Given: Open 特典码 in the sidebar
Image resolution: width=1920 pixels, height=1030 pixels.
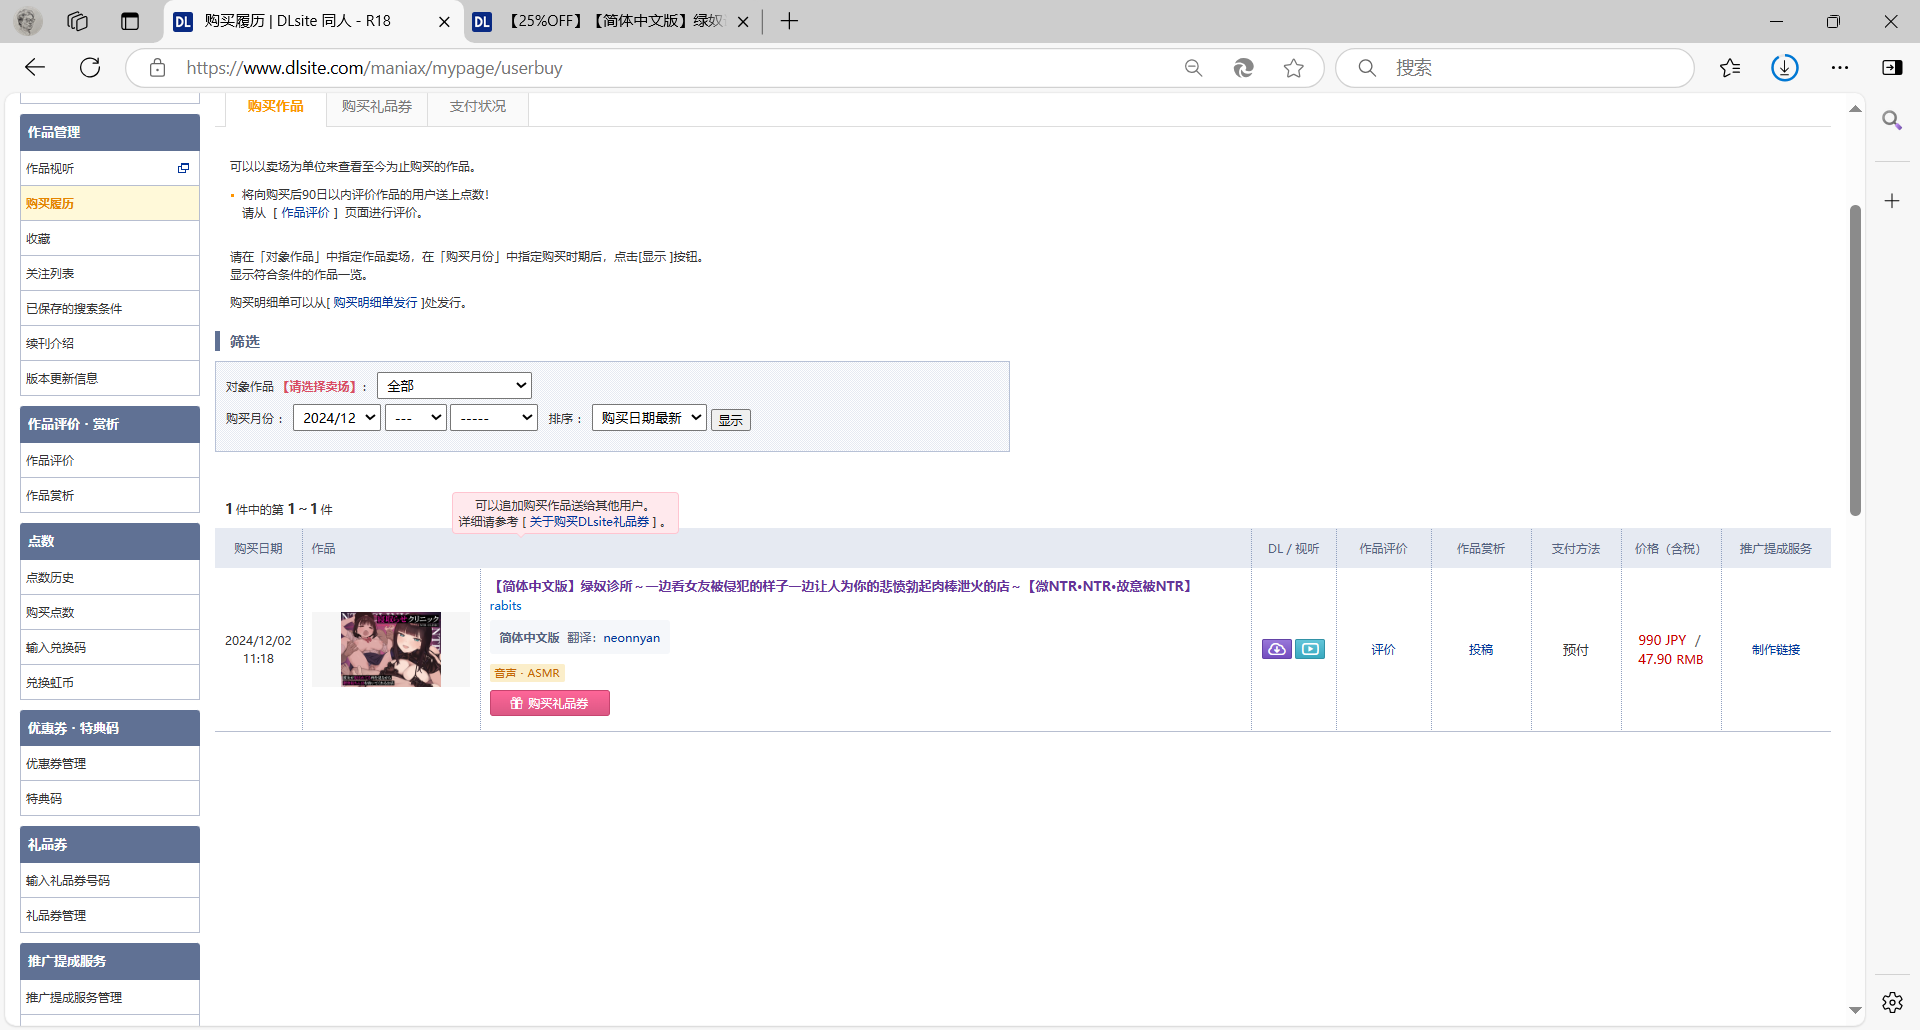Looking at the screenshot, I should [x=110, y=798].
